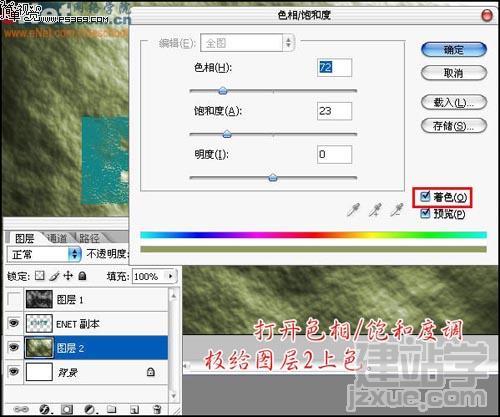Click the 取消 cancel button
Screen dimensions: 500x417
click(x=454, y=73)
